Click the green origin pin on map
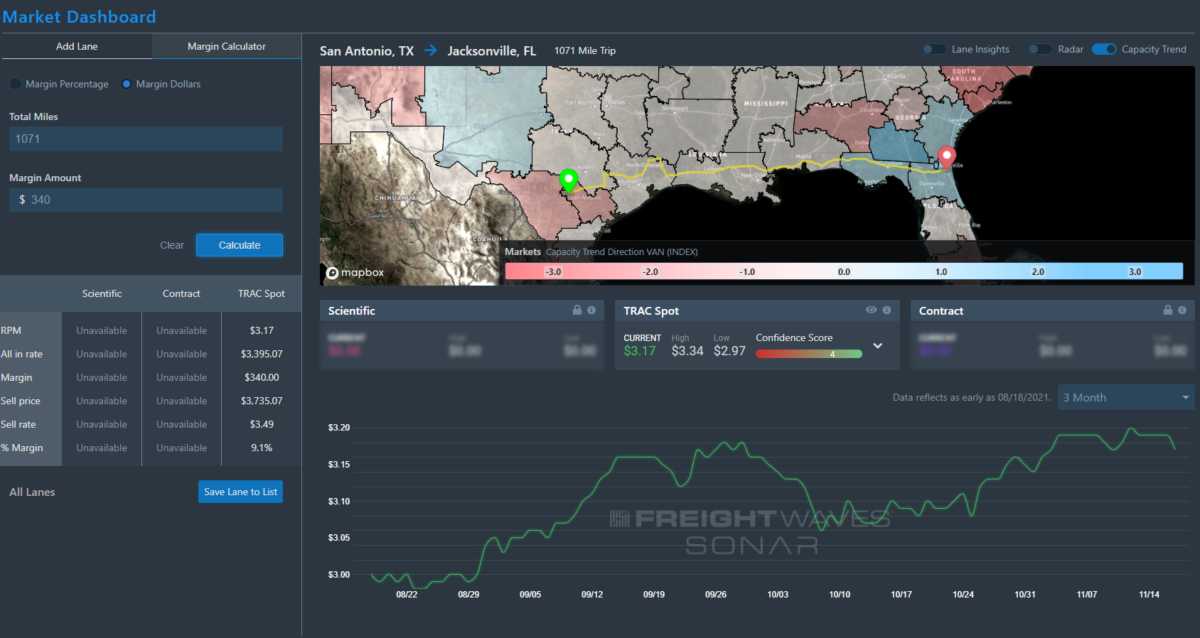This screenshot has width=1200, height=638. pos(568,180)
